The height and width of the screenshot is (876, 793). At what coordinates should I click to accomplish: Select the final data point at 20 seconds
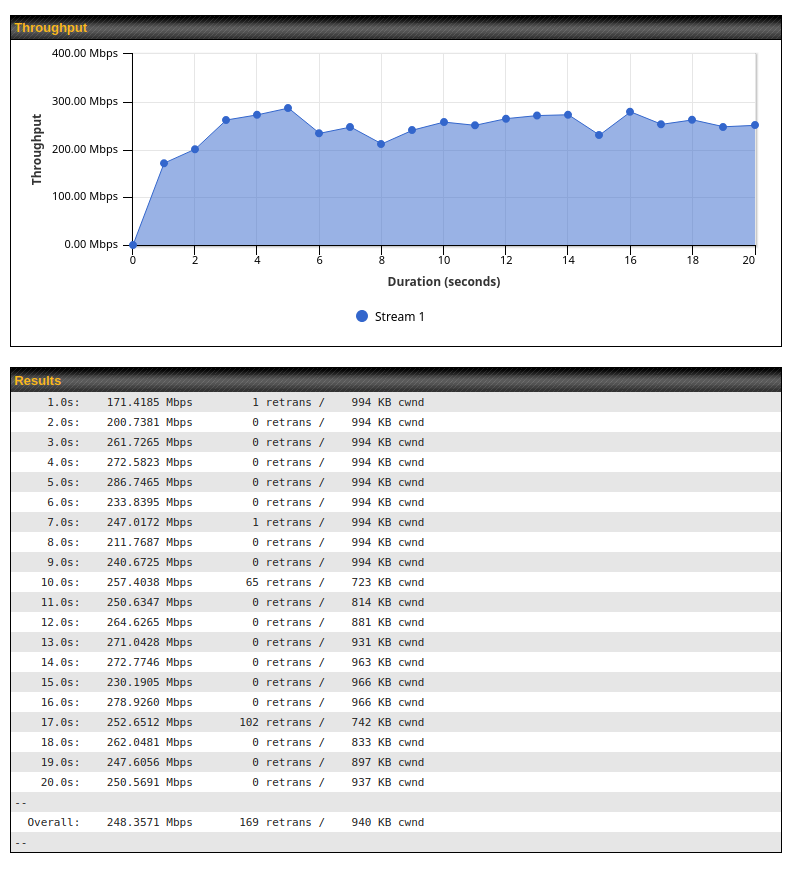tap(755, 125)
